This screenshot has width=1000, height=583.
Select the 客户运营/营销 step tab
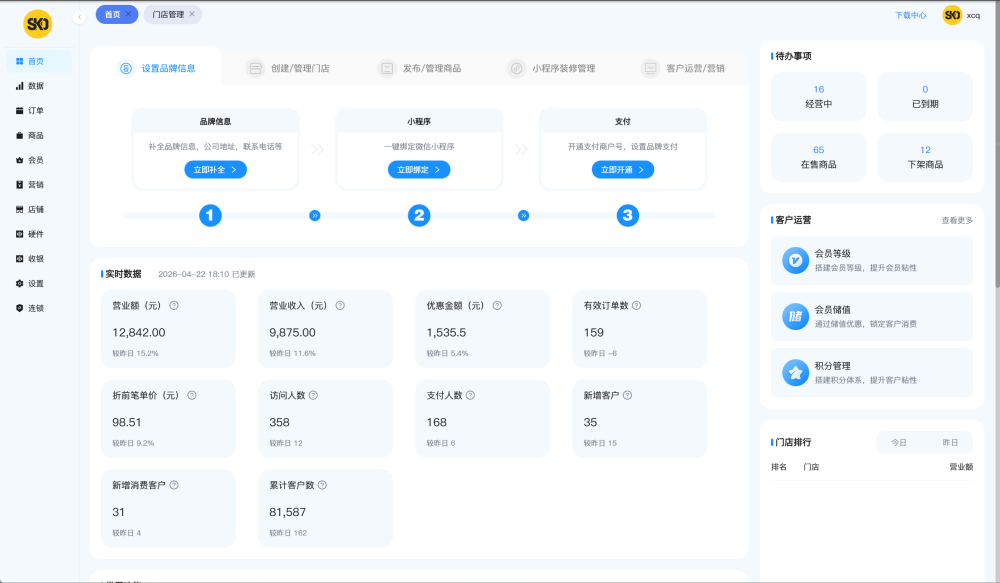coord(683,68)
